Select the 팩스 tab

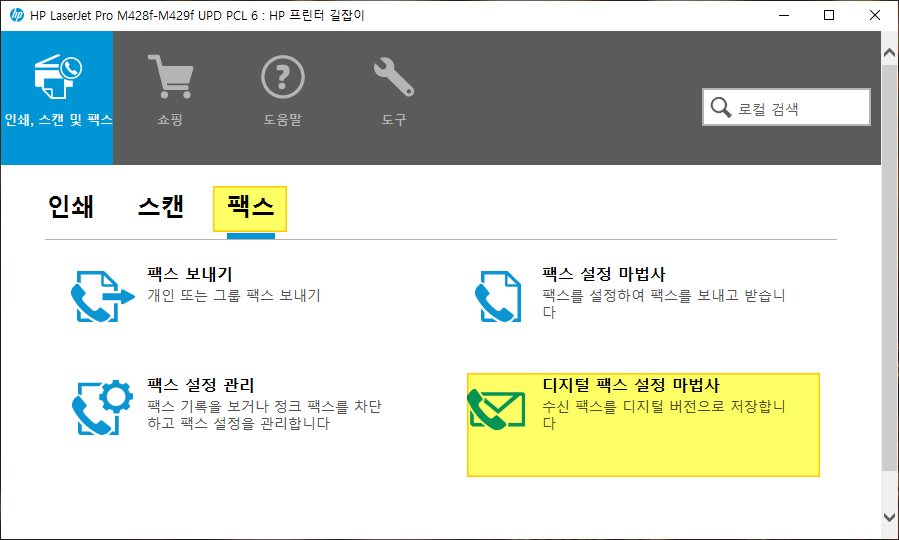coord(250,209)
